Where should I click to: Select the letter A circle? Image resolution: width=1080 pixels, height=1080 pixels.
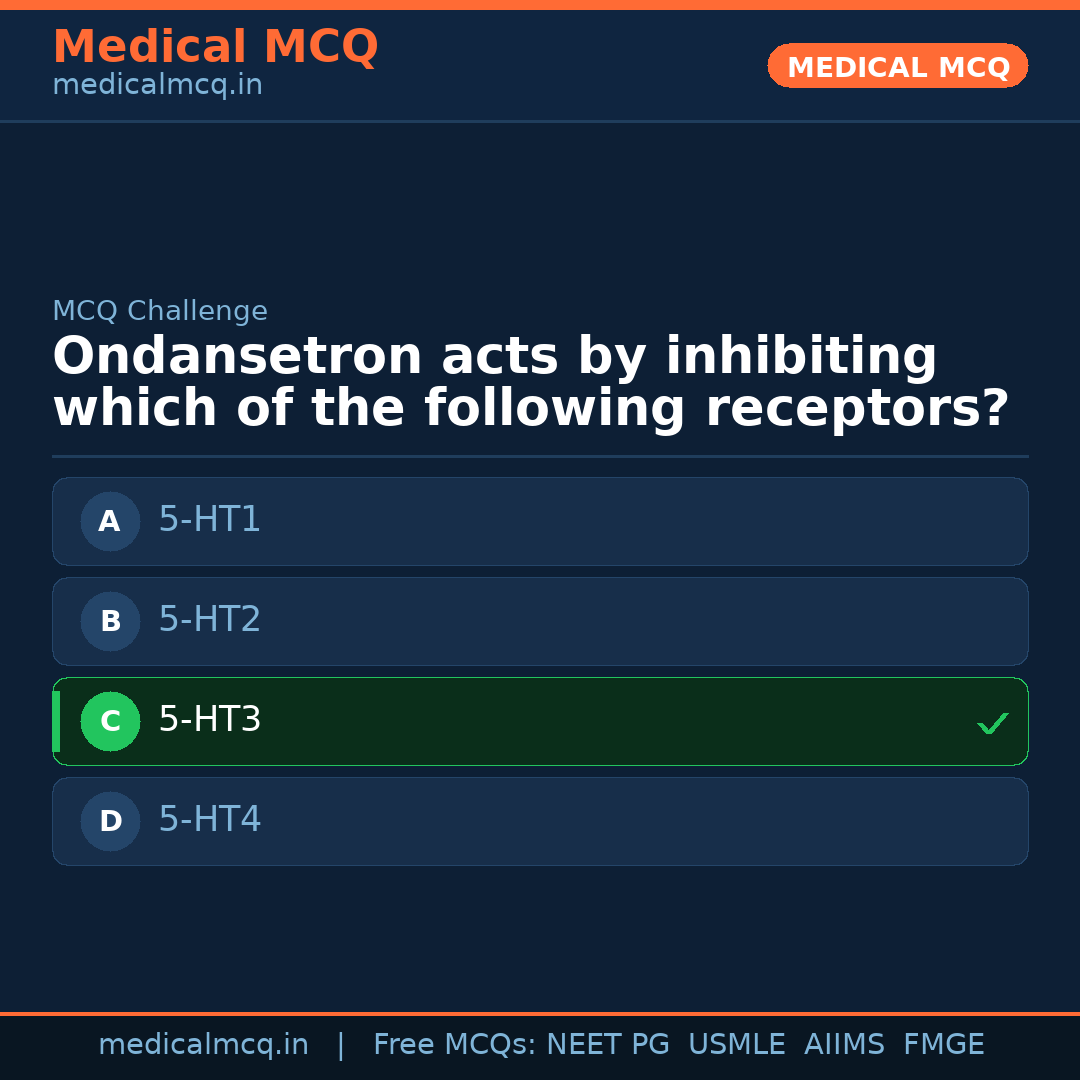(x=110, y=521)
